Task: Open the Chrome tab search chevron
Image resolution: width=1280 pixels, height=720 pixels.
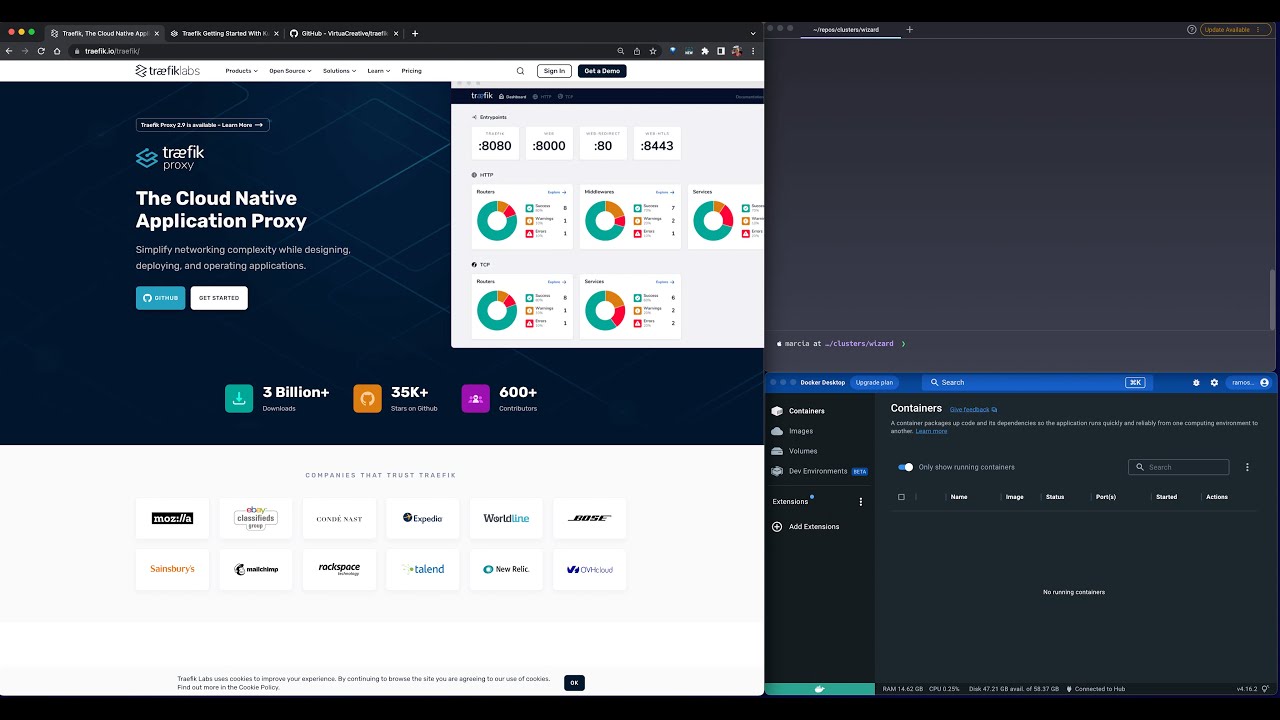Action: [753, 33]
